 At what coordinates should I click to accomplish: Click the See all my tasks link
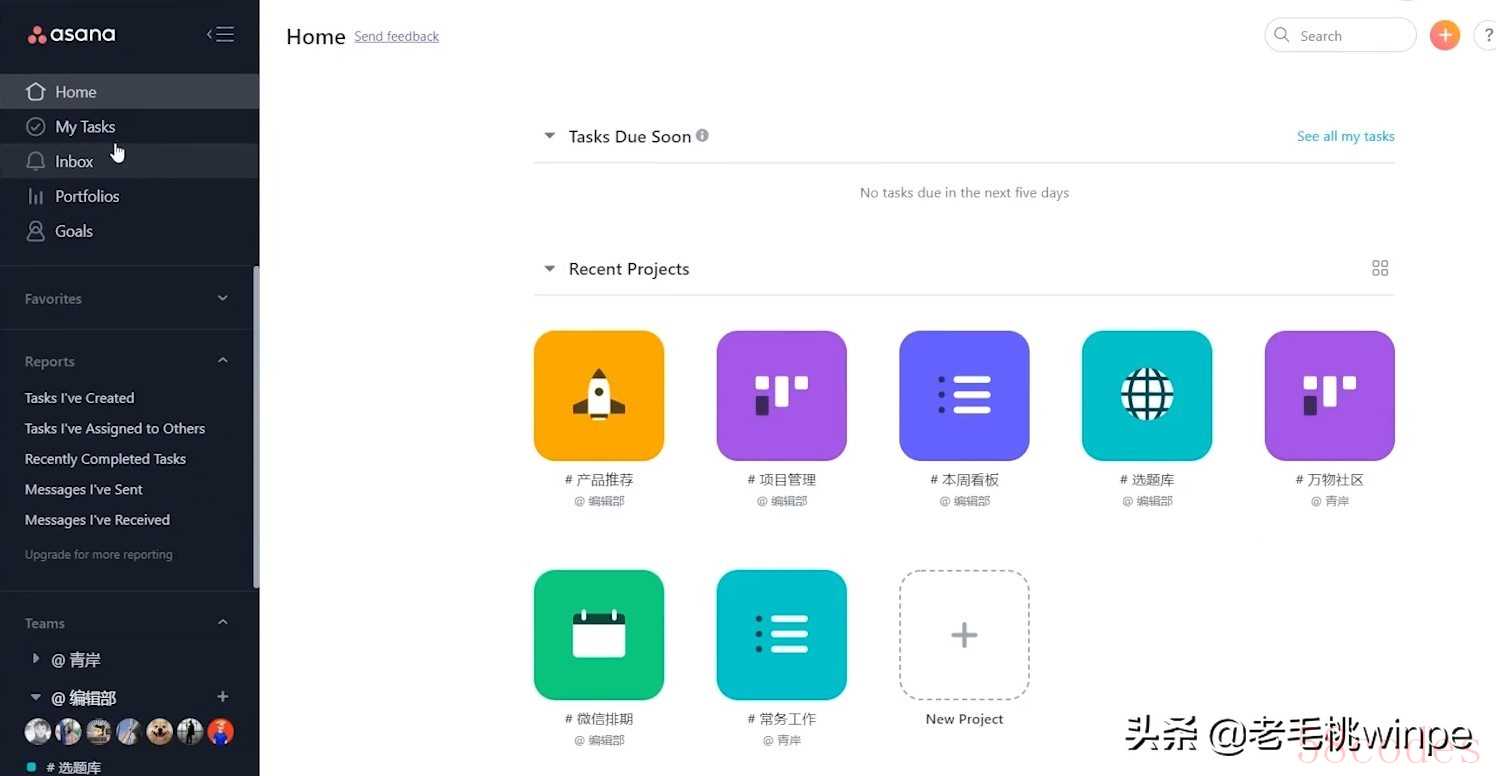(1346, 136)
